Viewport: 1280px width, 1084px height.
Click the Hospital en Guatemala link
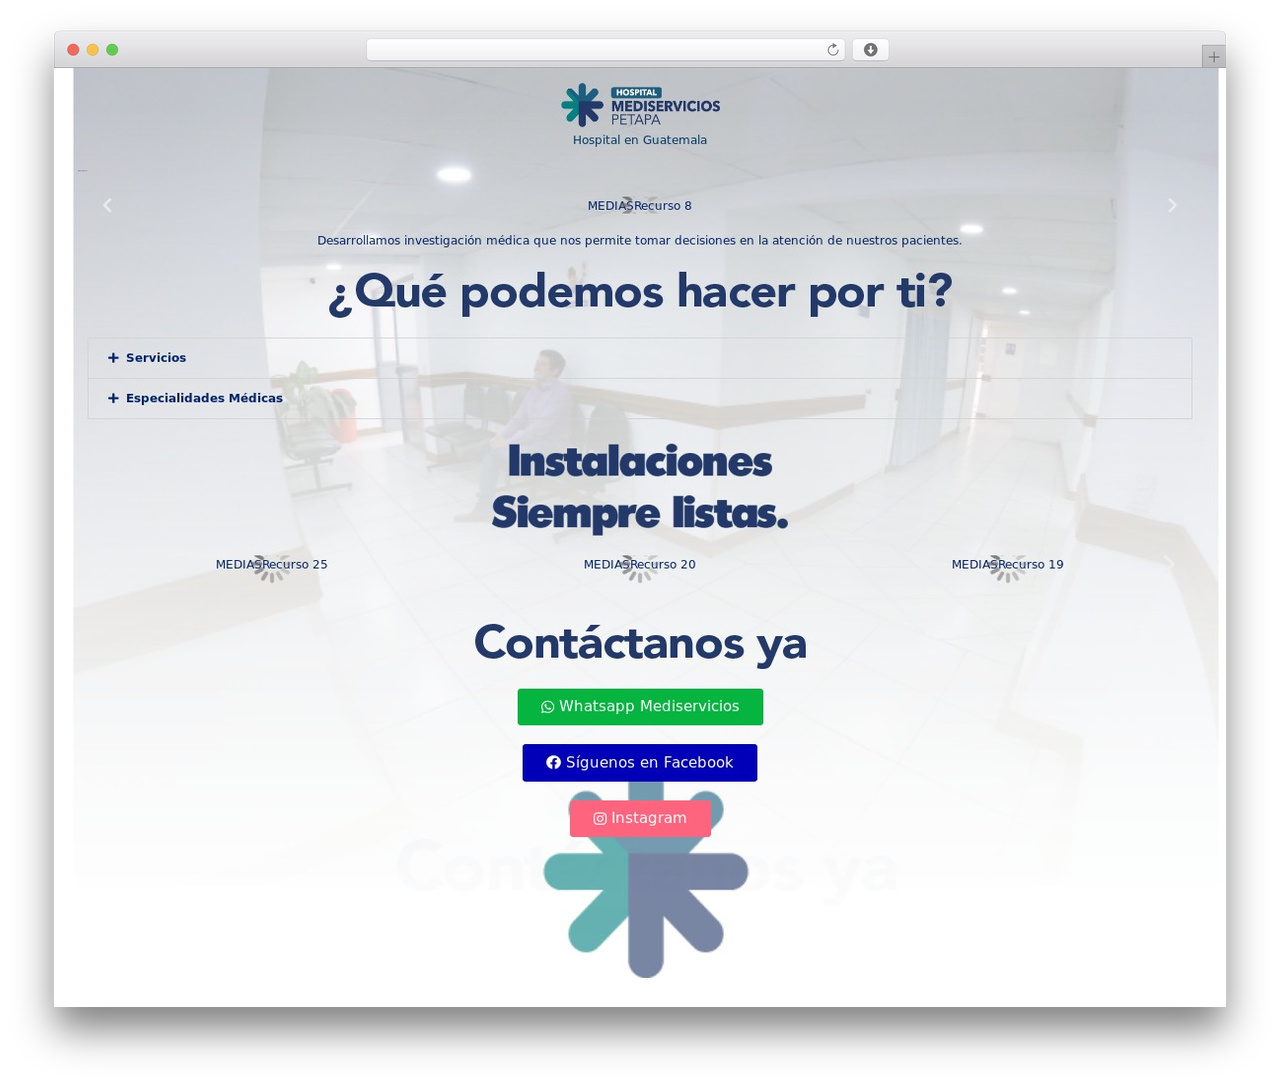pyautogui.click(x=640, y=140)
